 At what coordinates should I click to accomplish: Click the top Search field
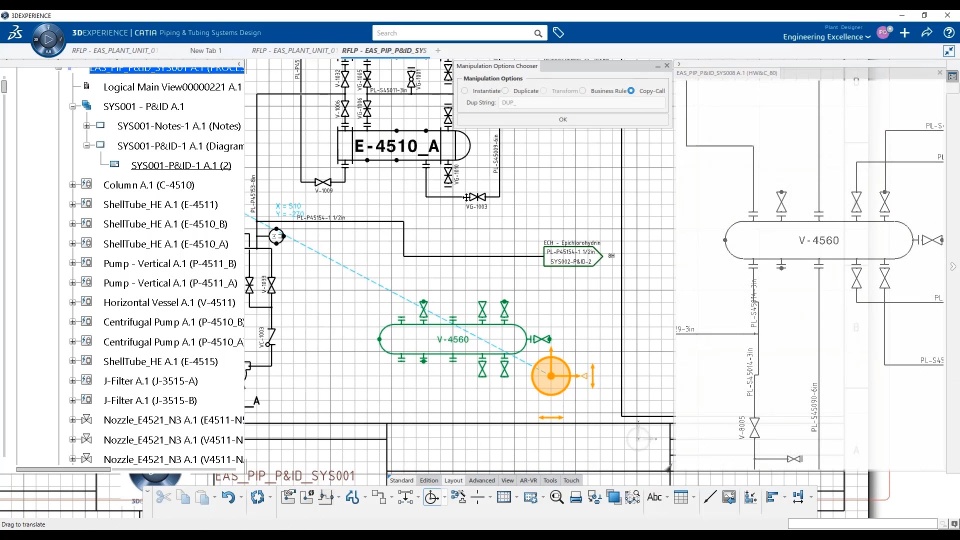453,33
